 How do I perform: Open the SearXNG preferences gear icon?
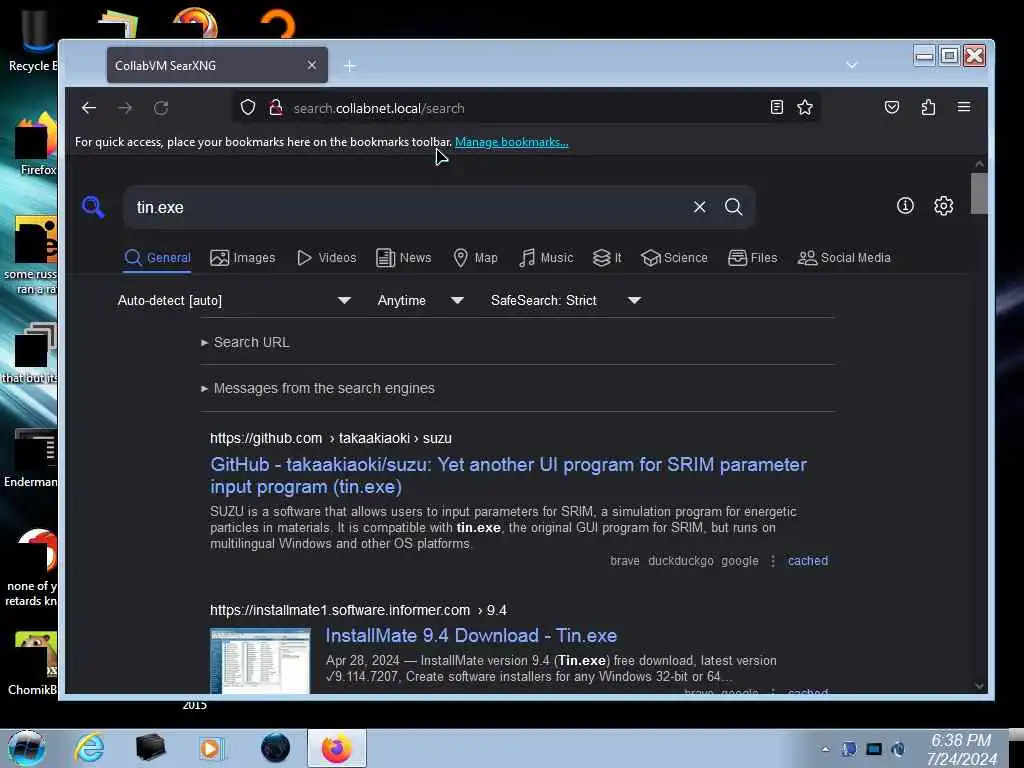pos(943,206)
